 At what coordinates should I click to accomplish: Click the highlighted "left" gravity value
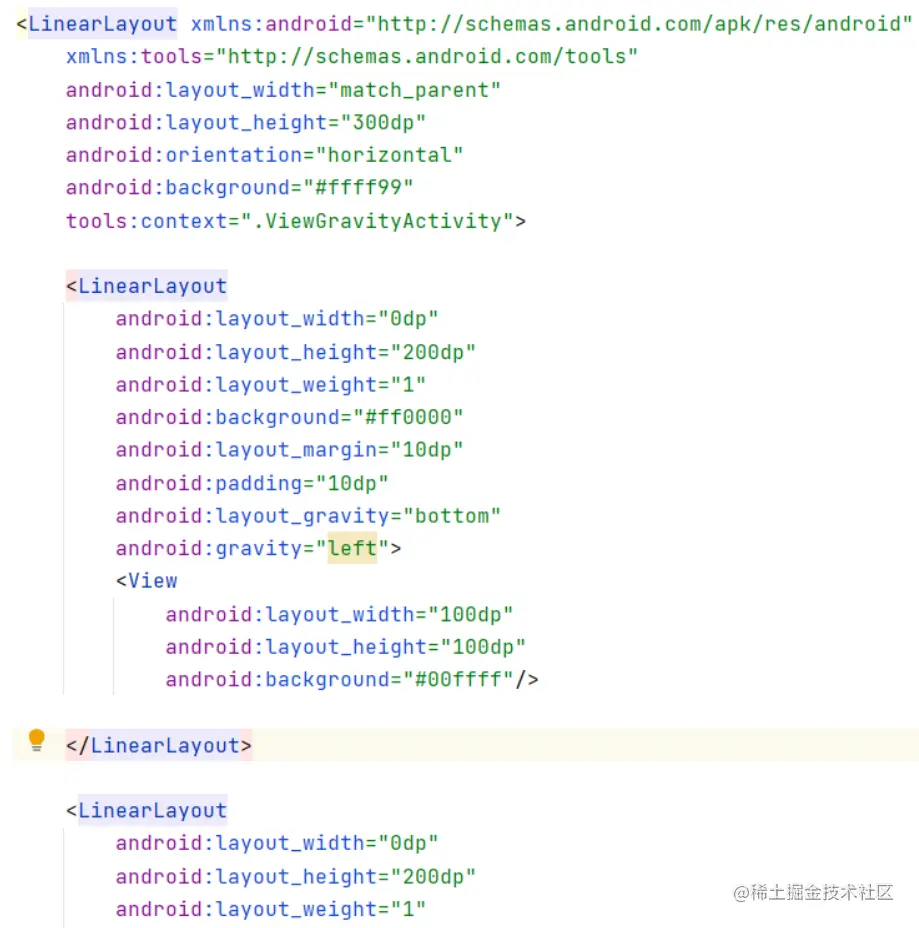tap(352, 549)
